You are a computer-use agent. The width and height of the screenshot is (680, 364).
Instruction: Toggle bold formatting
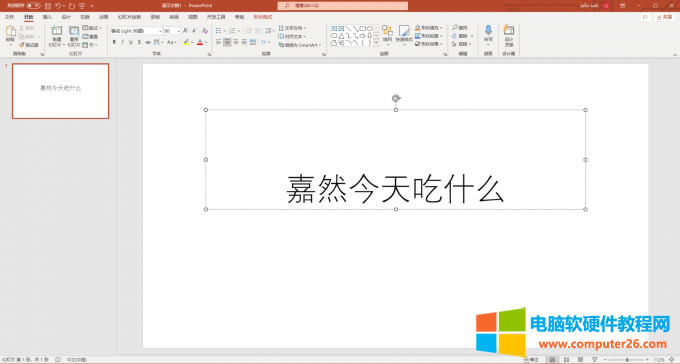tap(114, 42)
